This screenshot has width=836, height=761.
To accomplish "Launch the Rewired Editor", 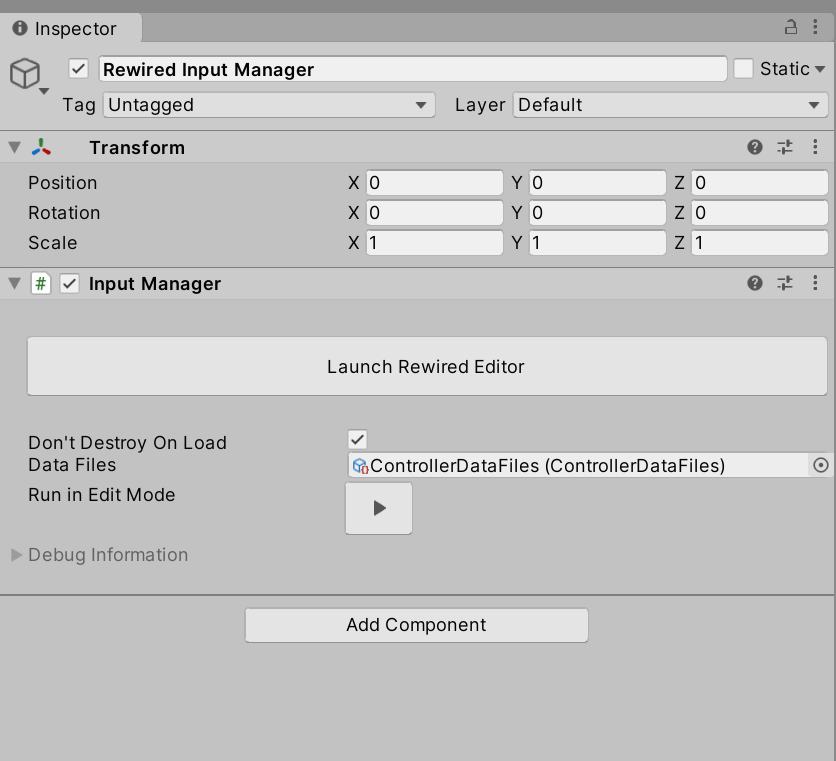I will 427,366.
